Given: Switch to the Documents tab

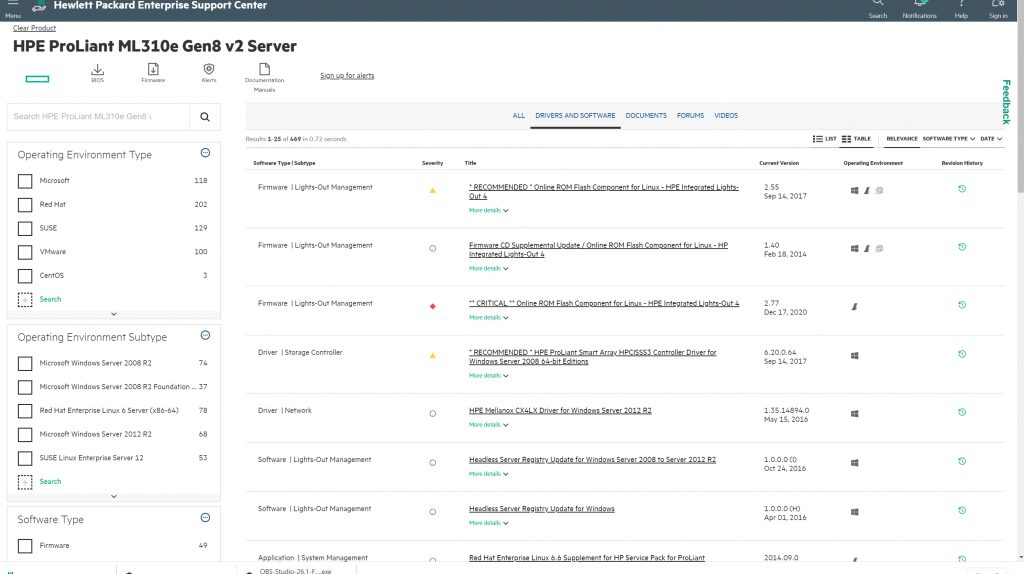Looking at the screenshot, I should coord(646,116).
